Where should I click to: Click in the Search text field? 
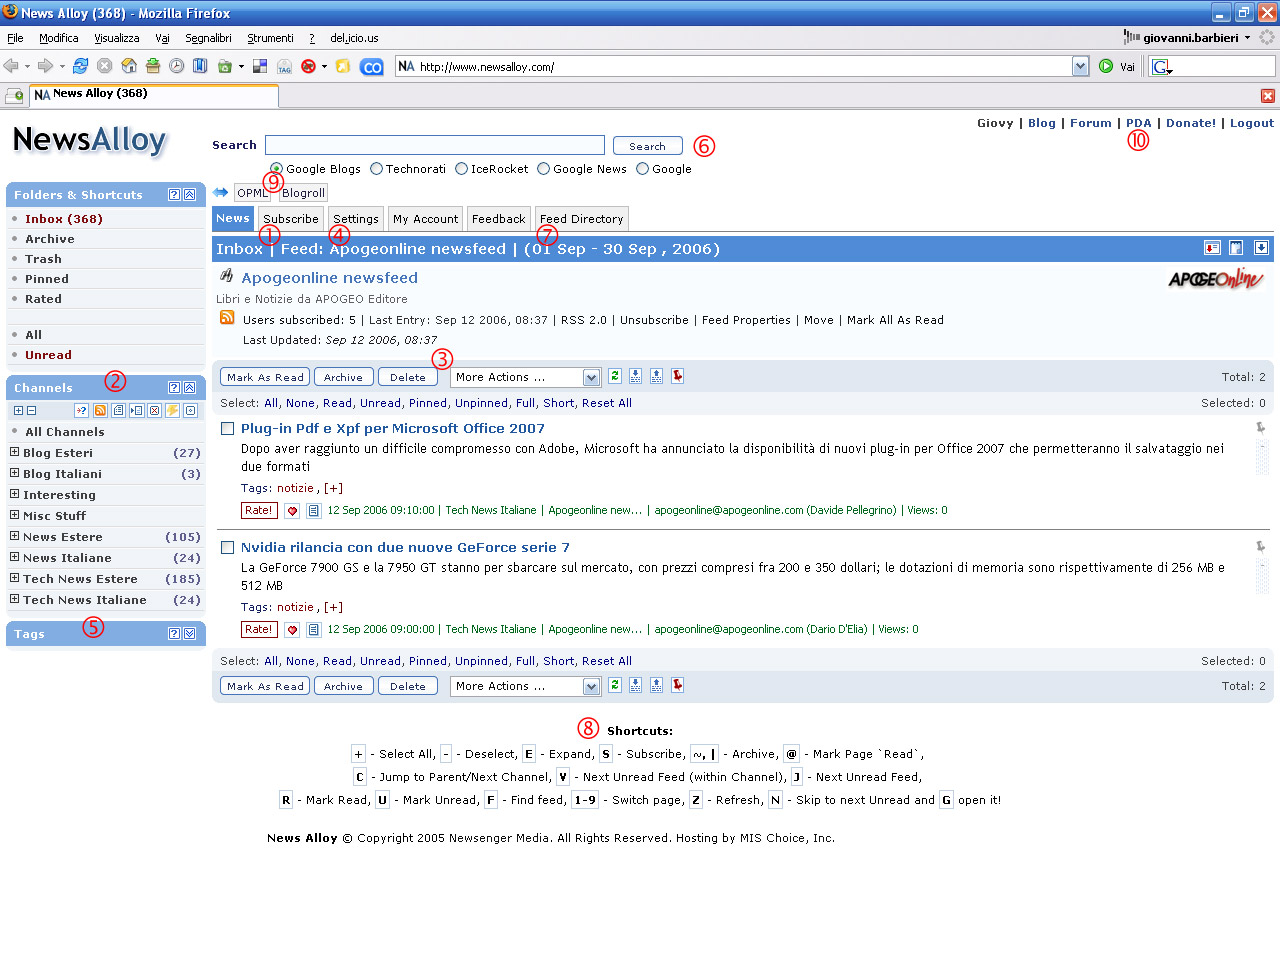pyautogui.click(x=435, y=145)
